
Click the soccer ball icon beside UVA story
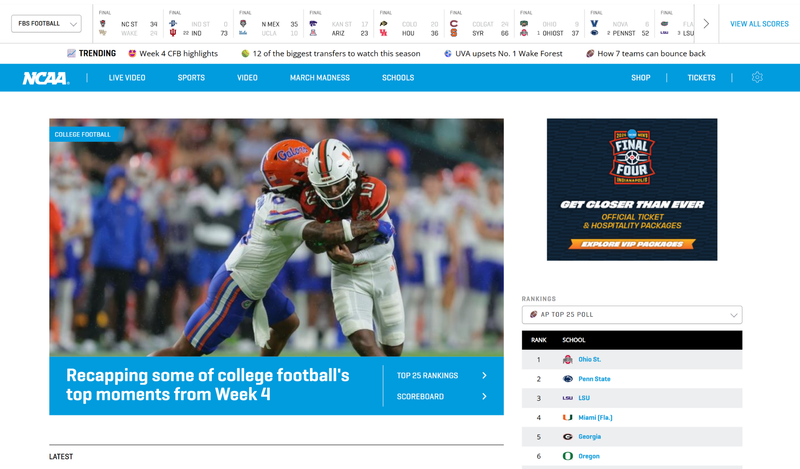[x=448, y=54]
